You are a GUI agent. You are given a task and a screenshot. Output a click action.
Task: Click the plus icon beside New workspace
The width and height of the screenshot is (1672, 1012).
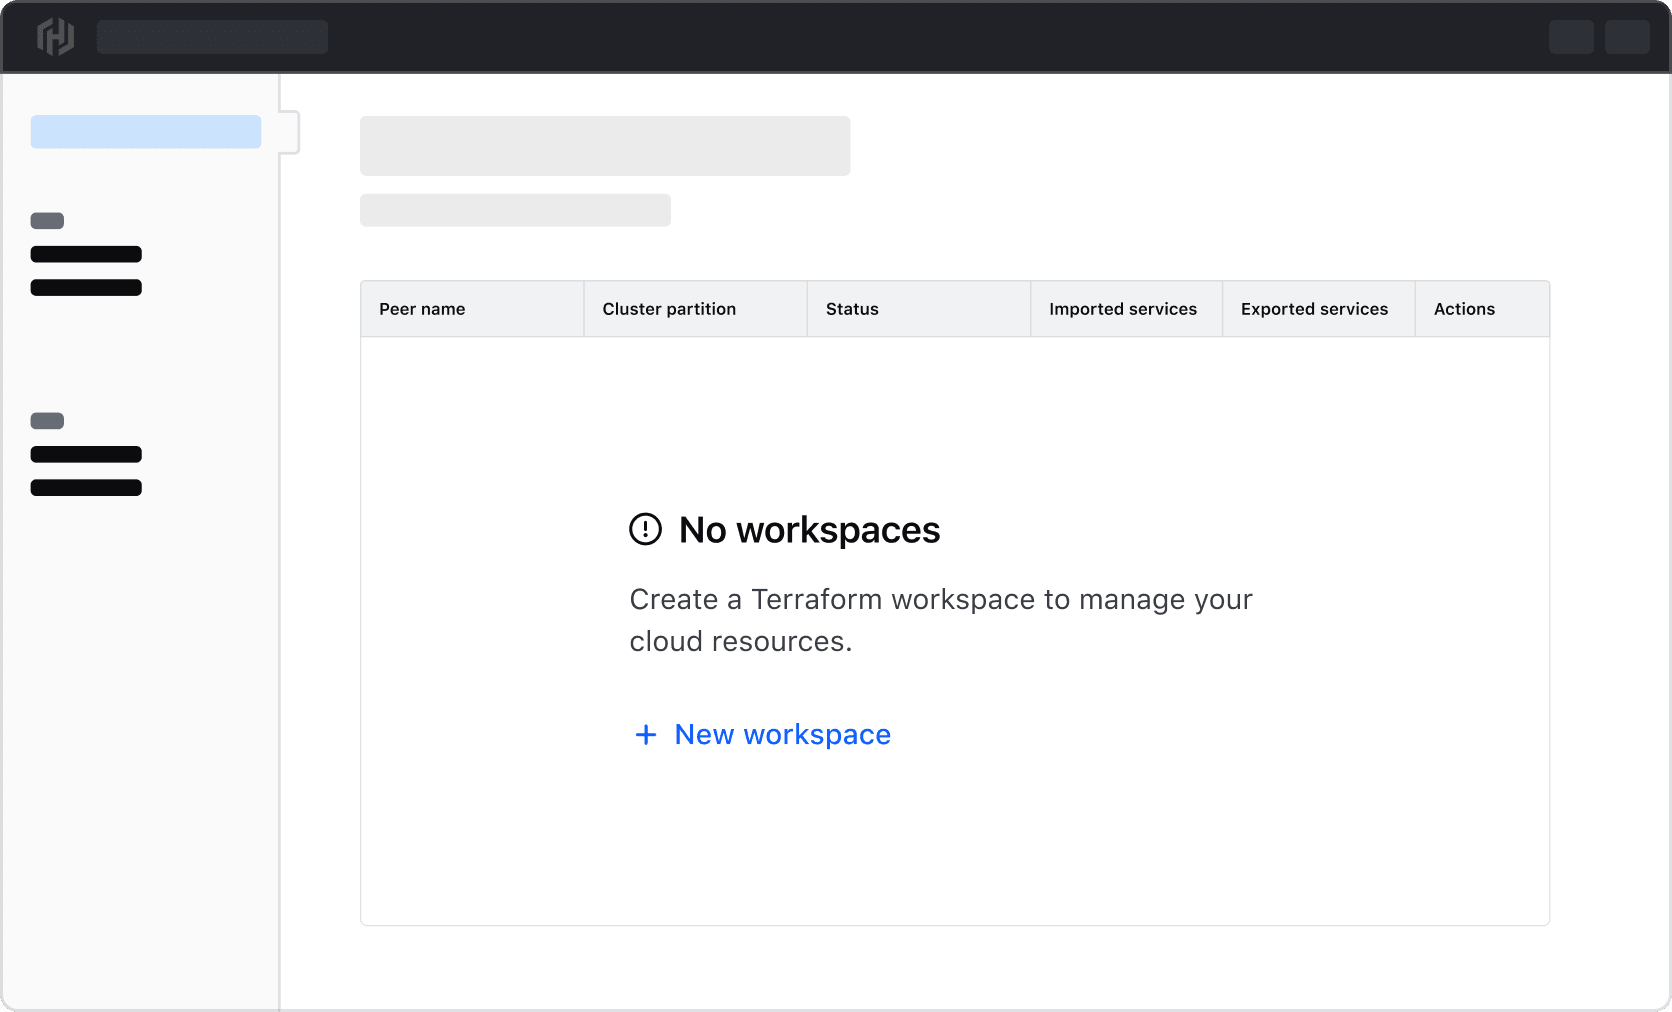point(646,735)
